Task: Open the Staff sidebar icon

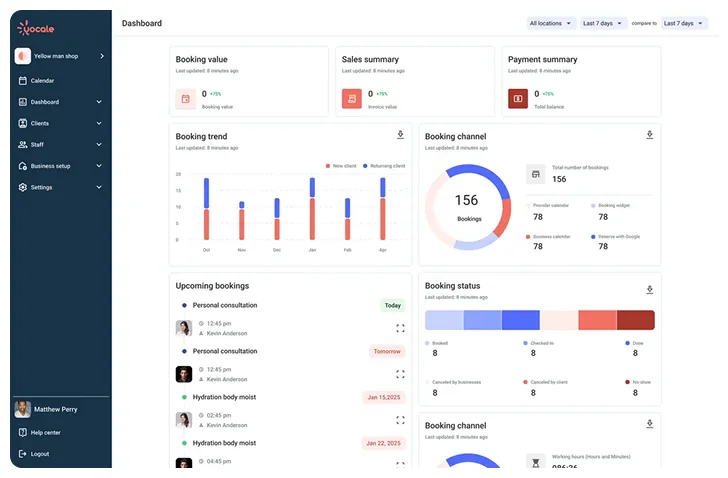Action: click(x=22, y=145)
